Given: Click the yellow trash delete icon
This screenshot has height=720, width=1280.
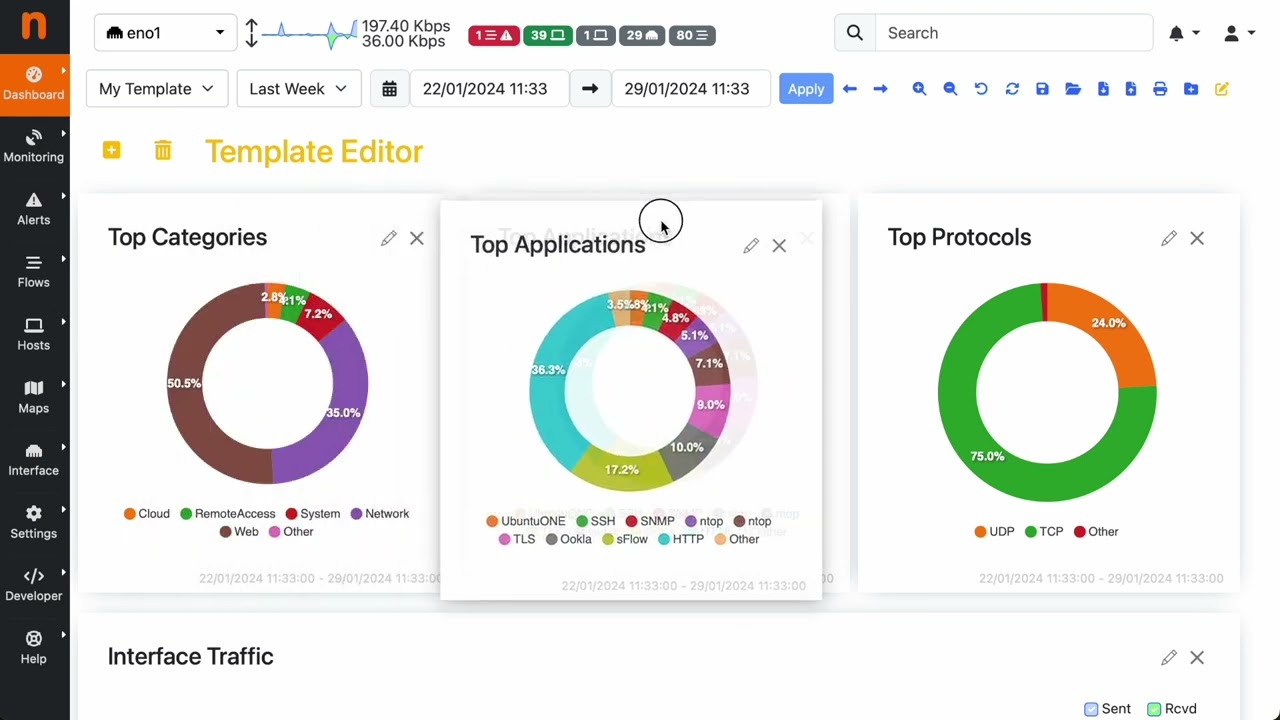Looking at the screenshot, I should [163, 150].
